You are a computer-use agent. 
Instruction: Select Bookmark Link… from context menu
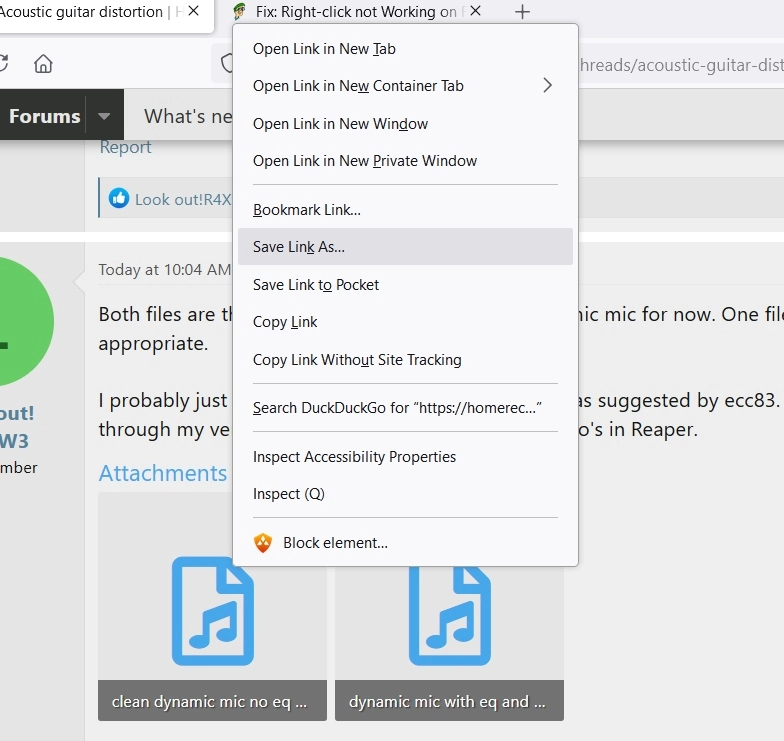[x=405, y=210]
